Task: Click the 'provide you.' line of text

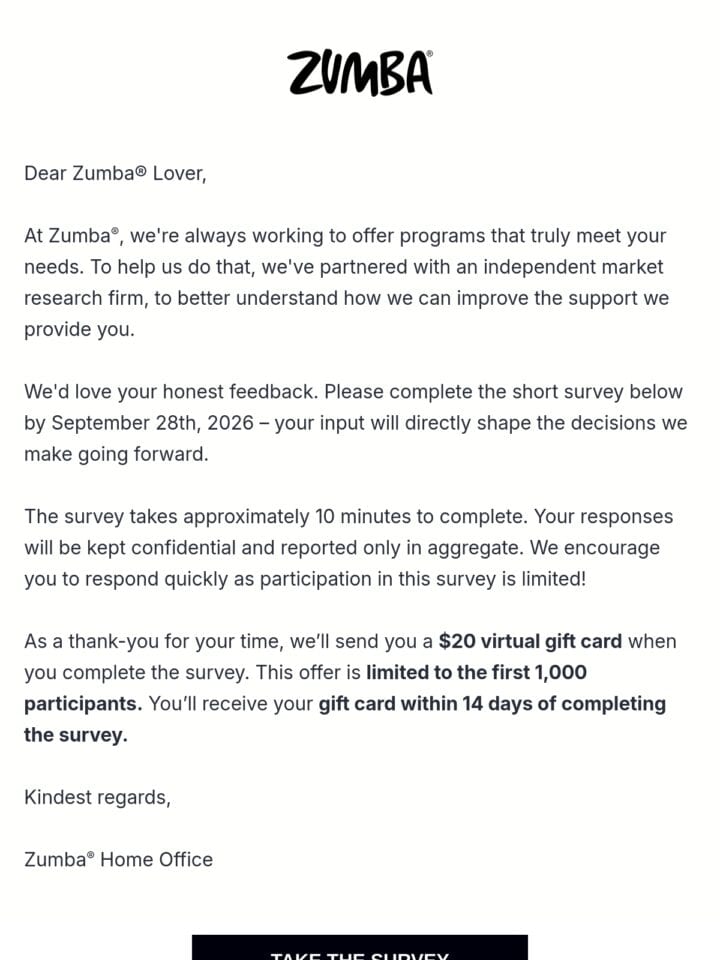Action: pos(79,330)
